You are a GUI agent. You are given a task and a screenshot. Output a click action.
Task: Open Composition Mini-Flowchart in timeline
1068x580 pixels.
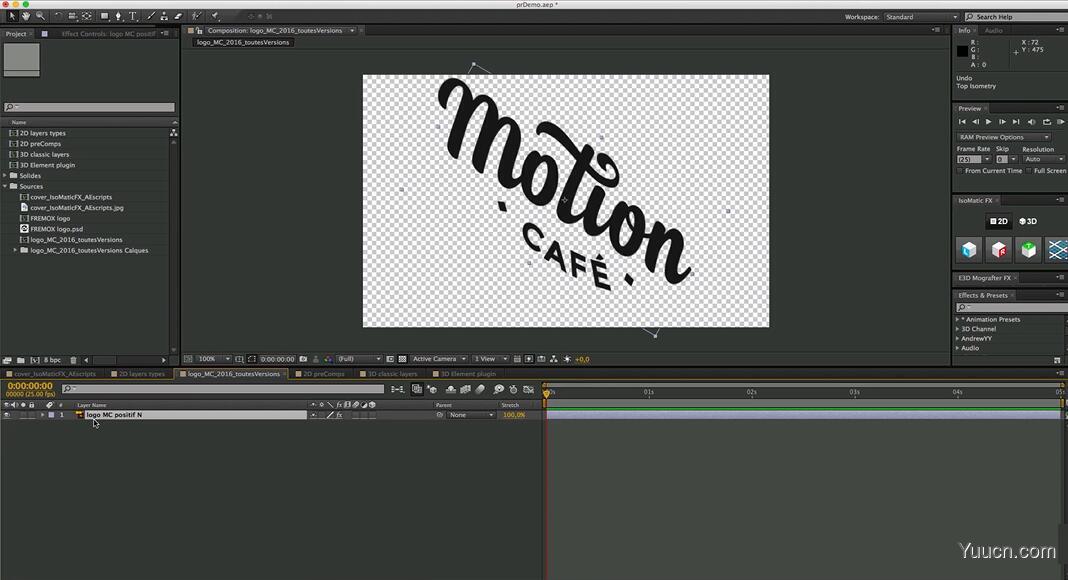click(x=397, y=389)
